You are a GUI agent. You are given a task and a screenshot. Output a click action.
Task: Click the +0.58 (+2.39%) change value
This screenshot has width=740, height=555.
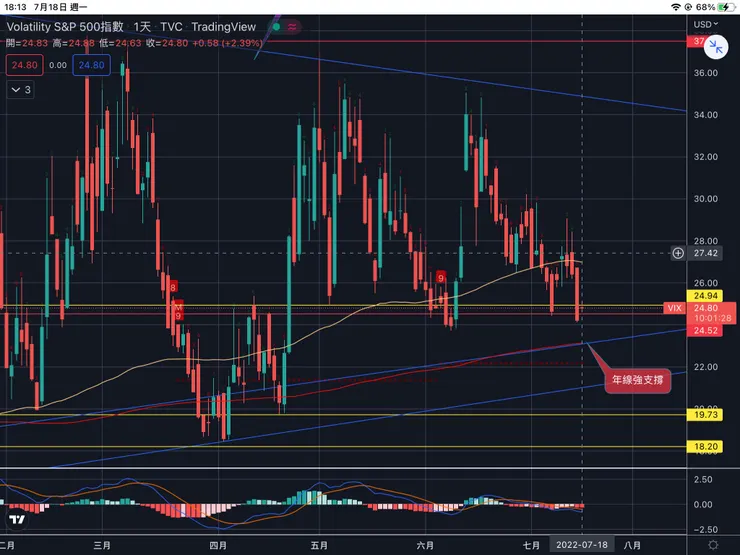tap(227, 43)
